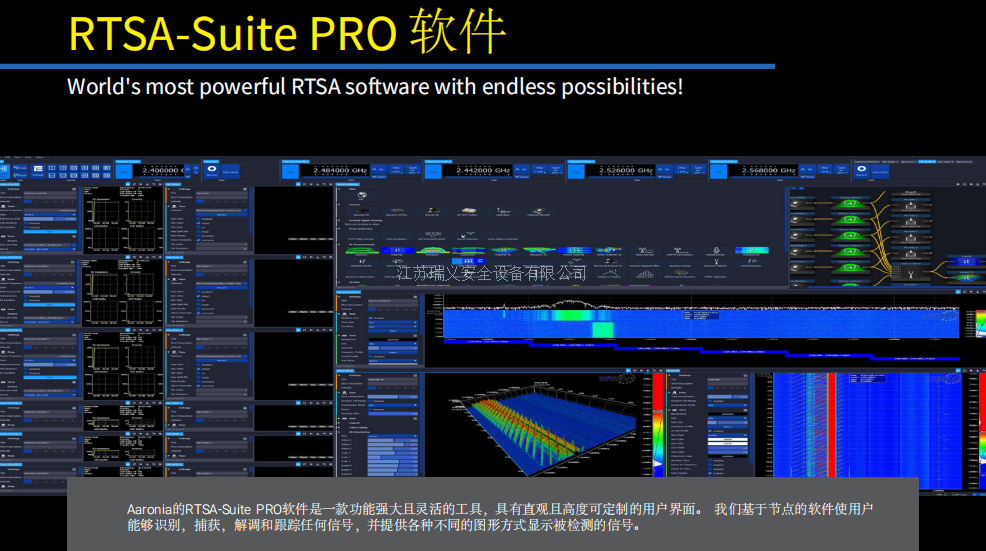Open the Setup menu
The width and height of the screenshot is (986, 551).
pyautogui.click(x=40, y=157)
